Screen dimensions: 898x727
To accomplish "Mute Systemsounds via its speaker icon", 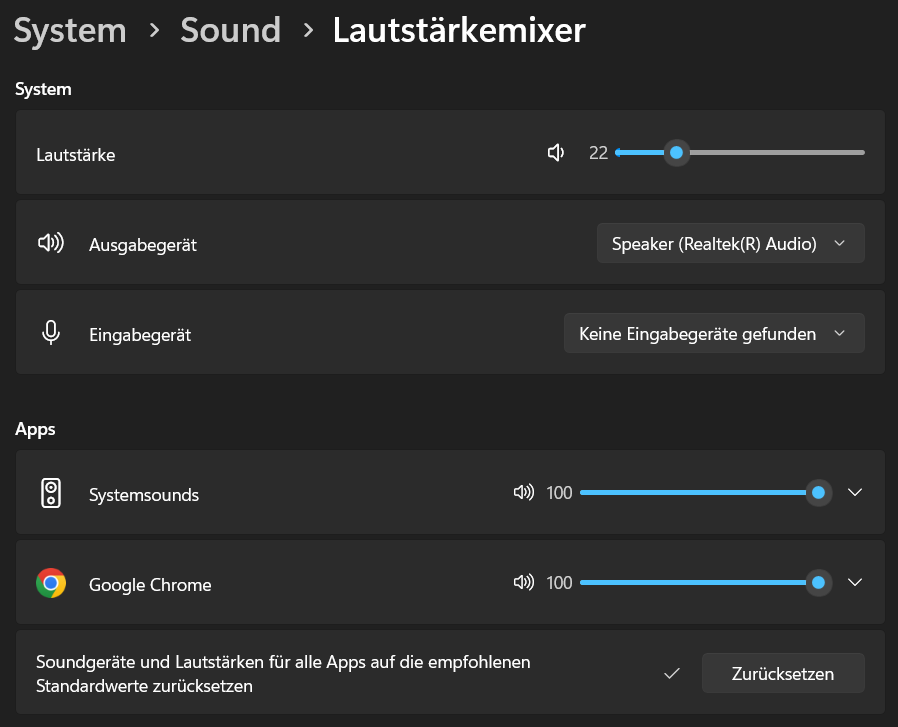I will [523, 493].
